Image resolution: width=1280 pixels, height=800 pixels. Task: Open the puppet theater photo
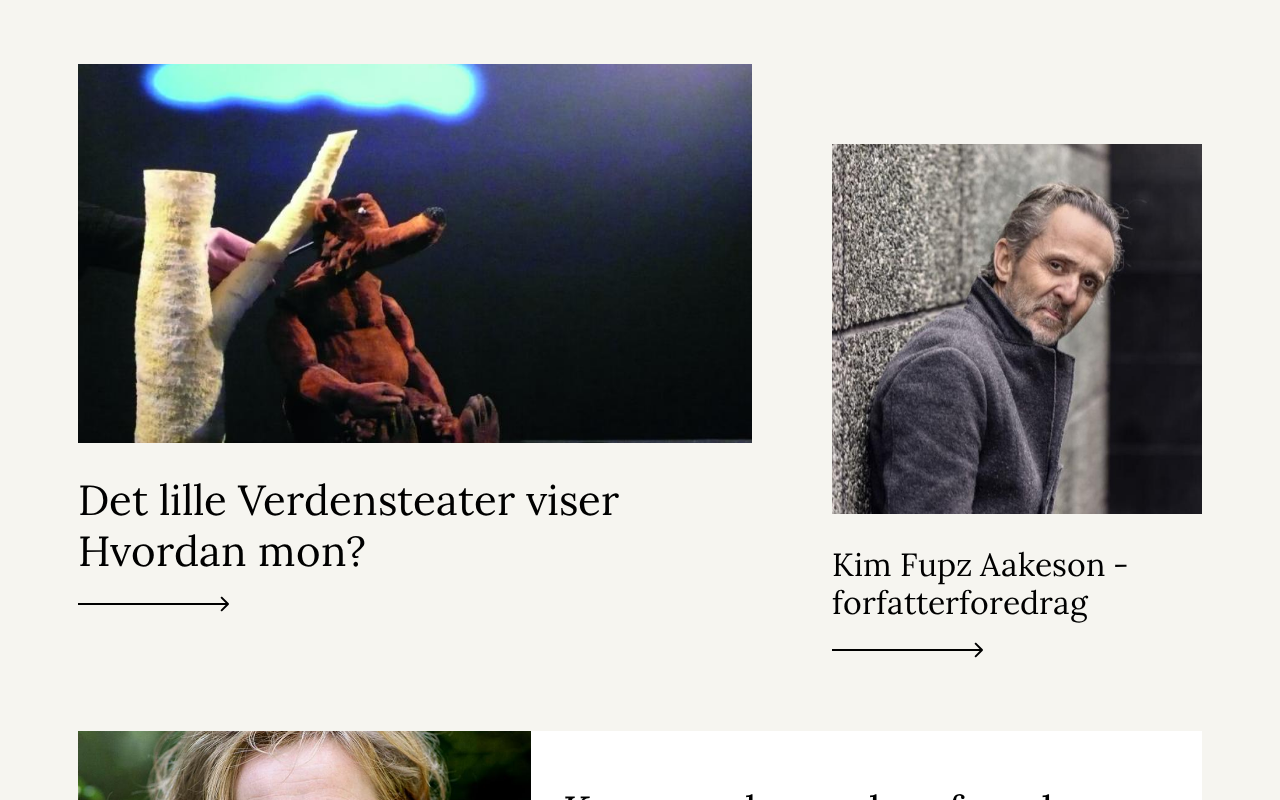[x=415, y=253]
